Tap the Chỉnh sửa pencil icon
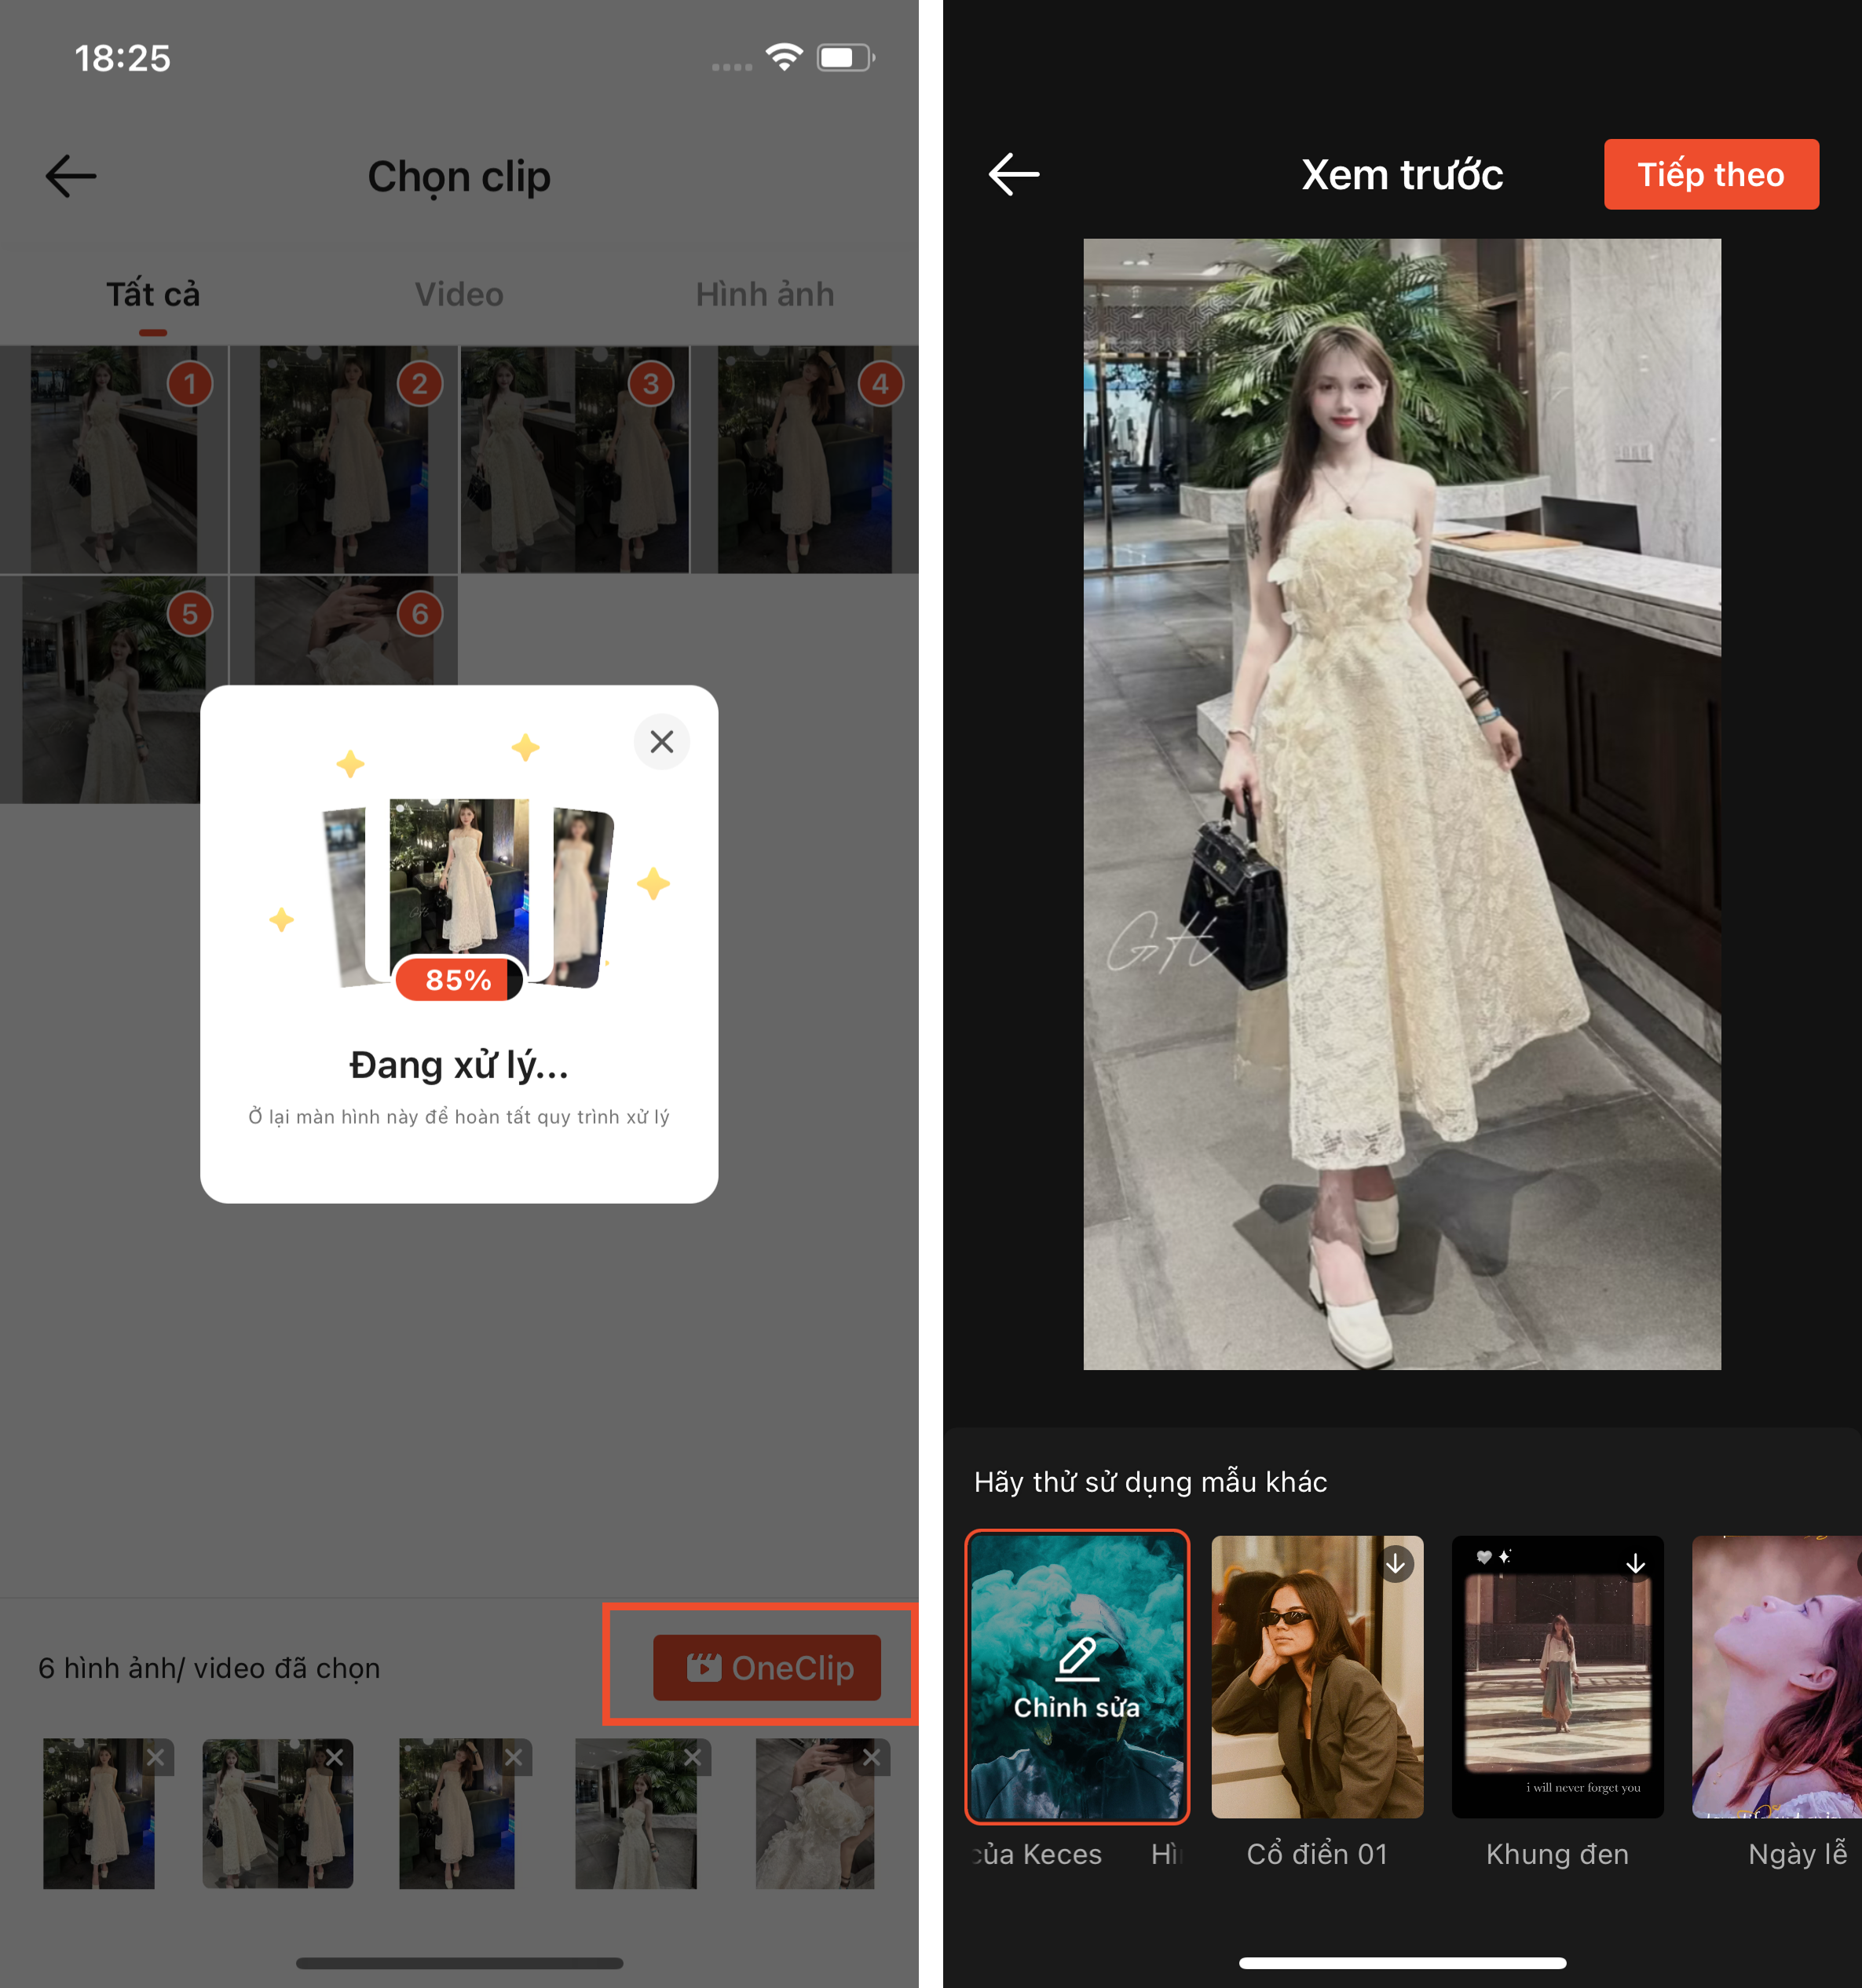 tap(1077, 1659)
